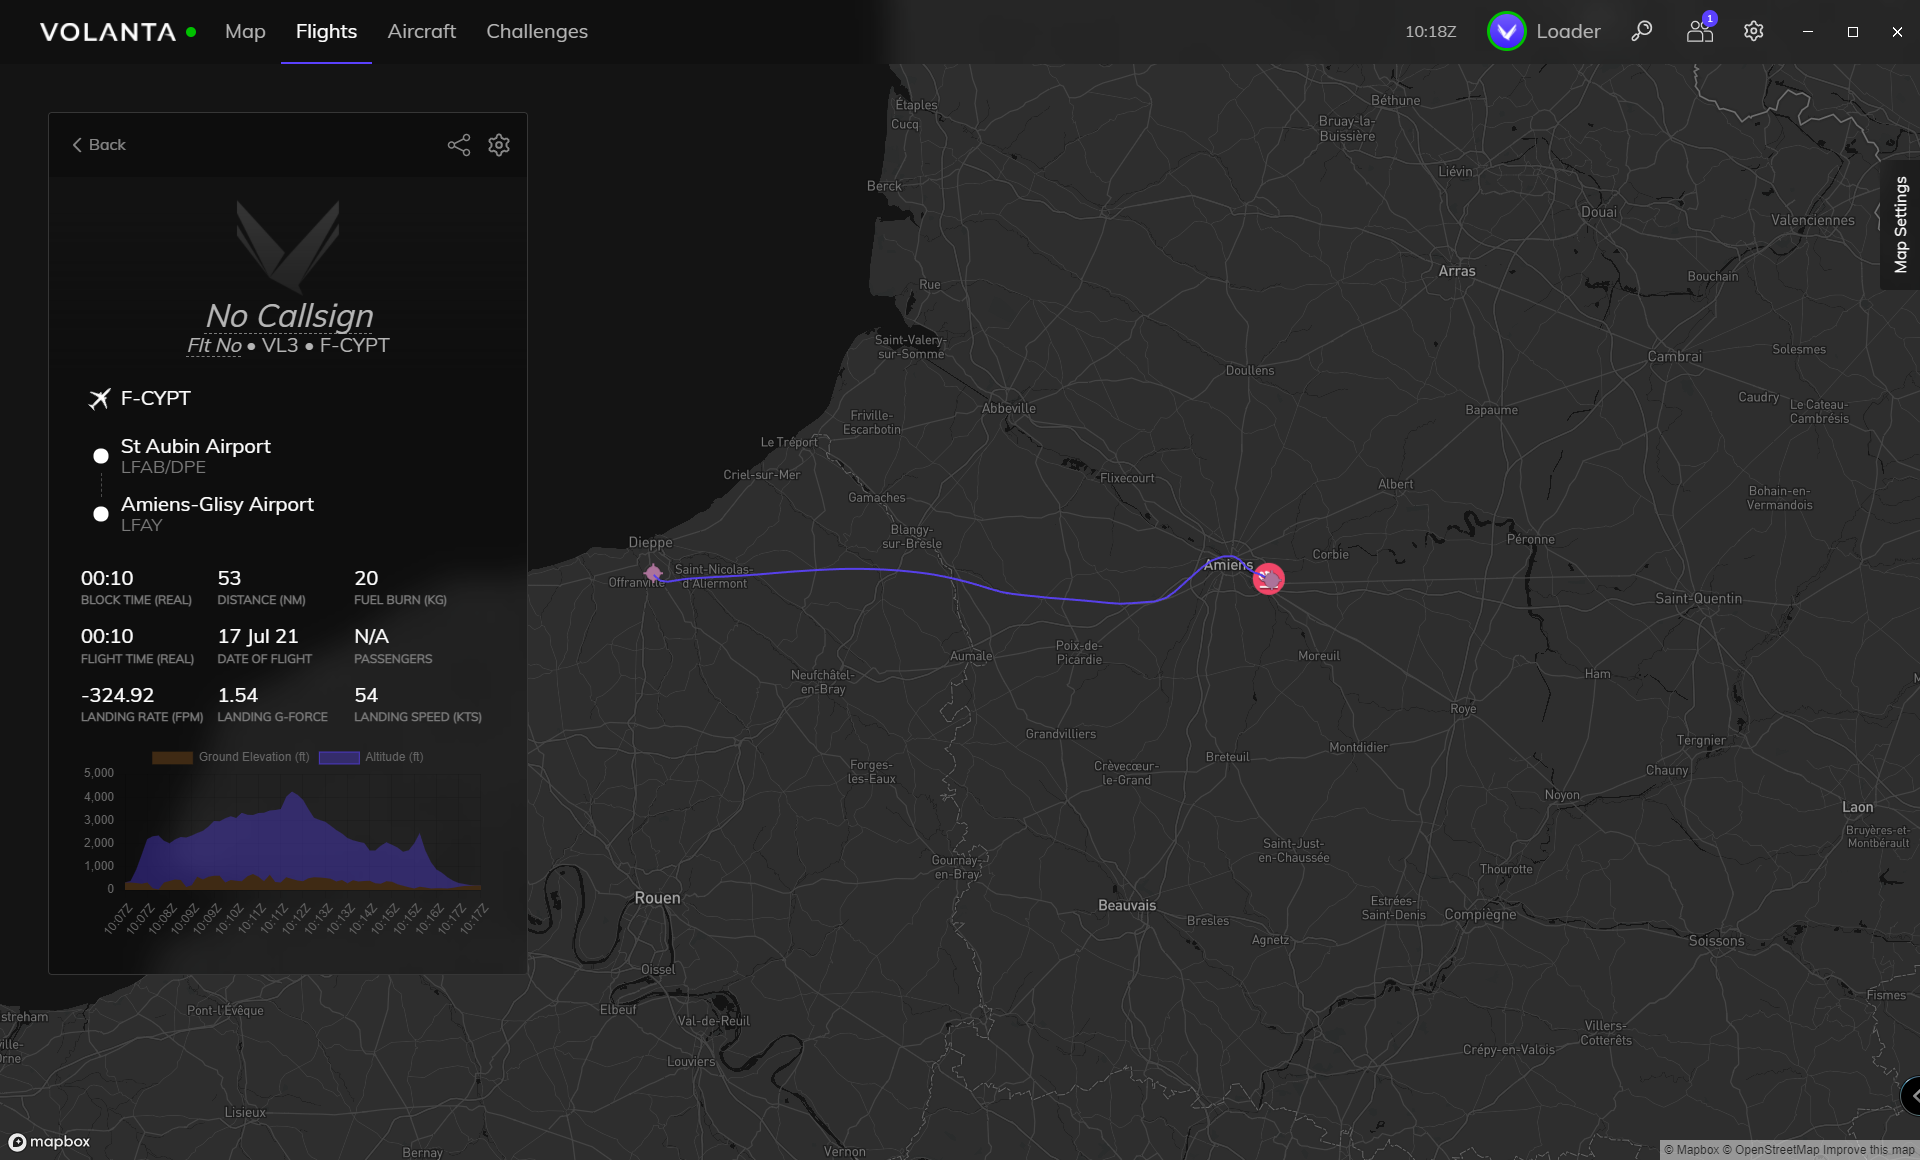Click the search magnifier icon
This screenshot has height=1160, width=1920.
1641,31
